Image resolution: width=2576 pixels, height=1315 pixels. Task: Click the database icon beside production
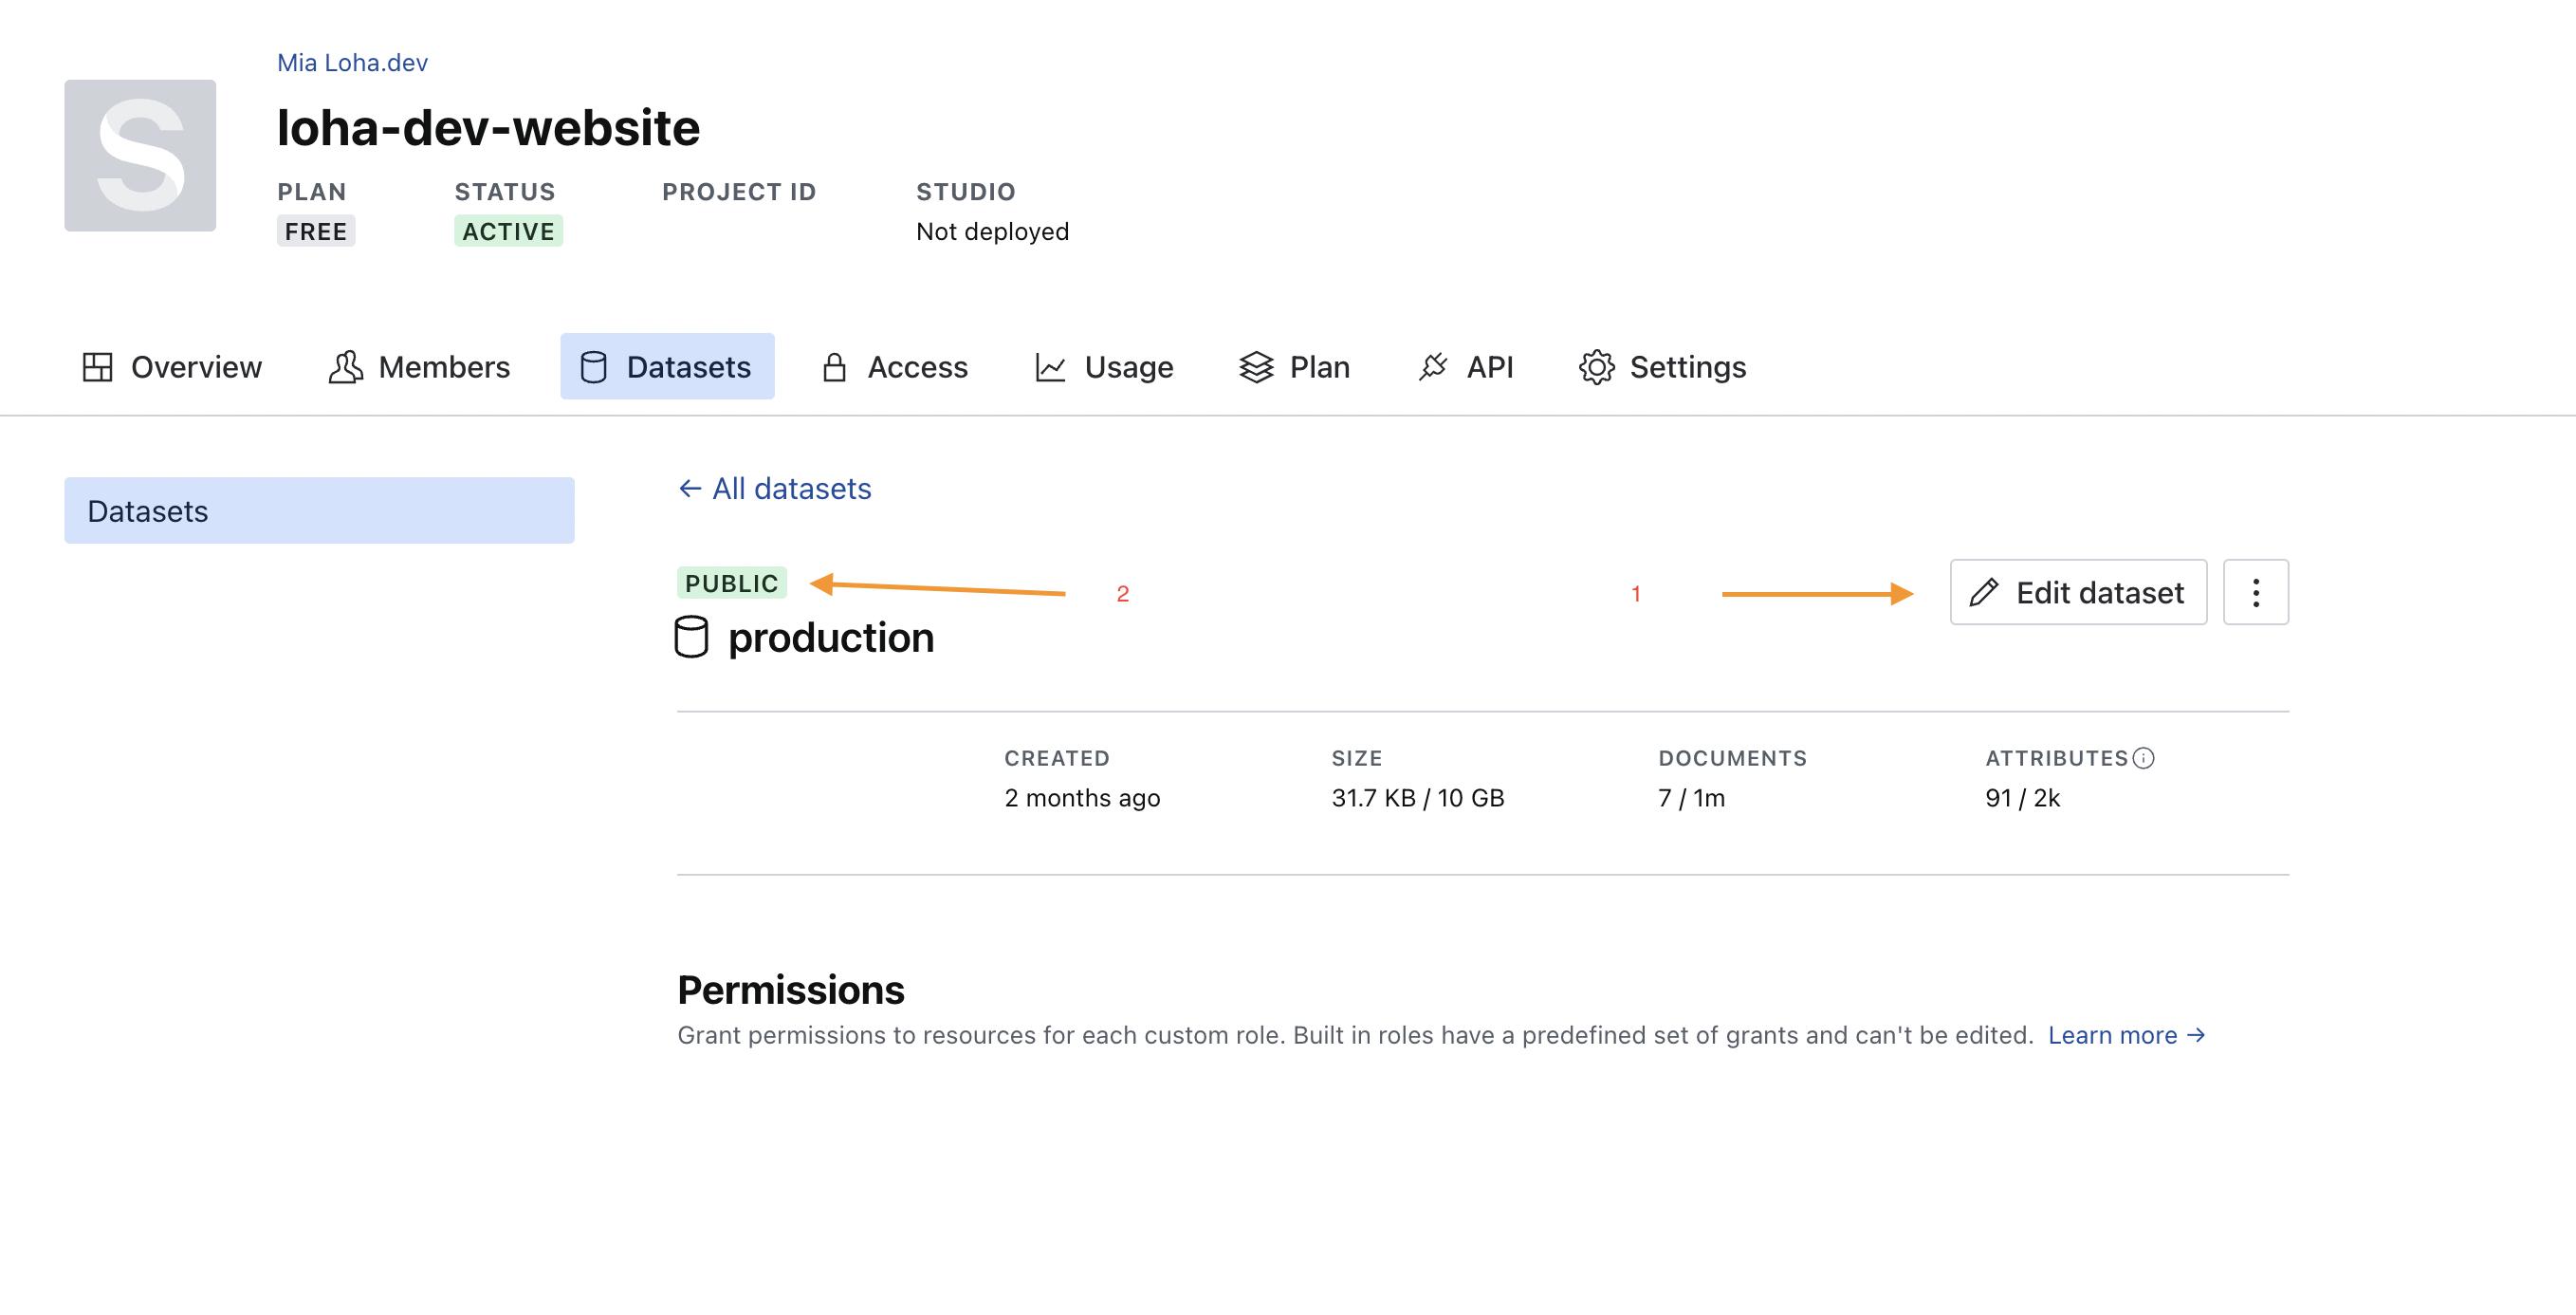691,637
